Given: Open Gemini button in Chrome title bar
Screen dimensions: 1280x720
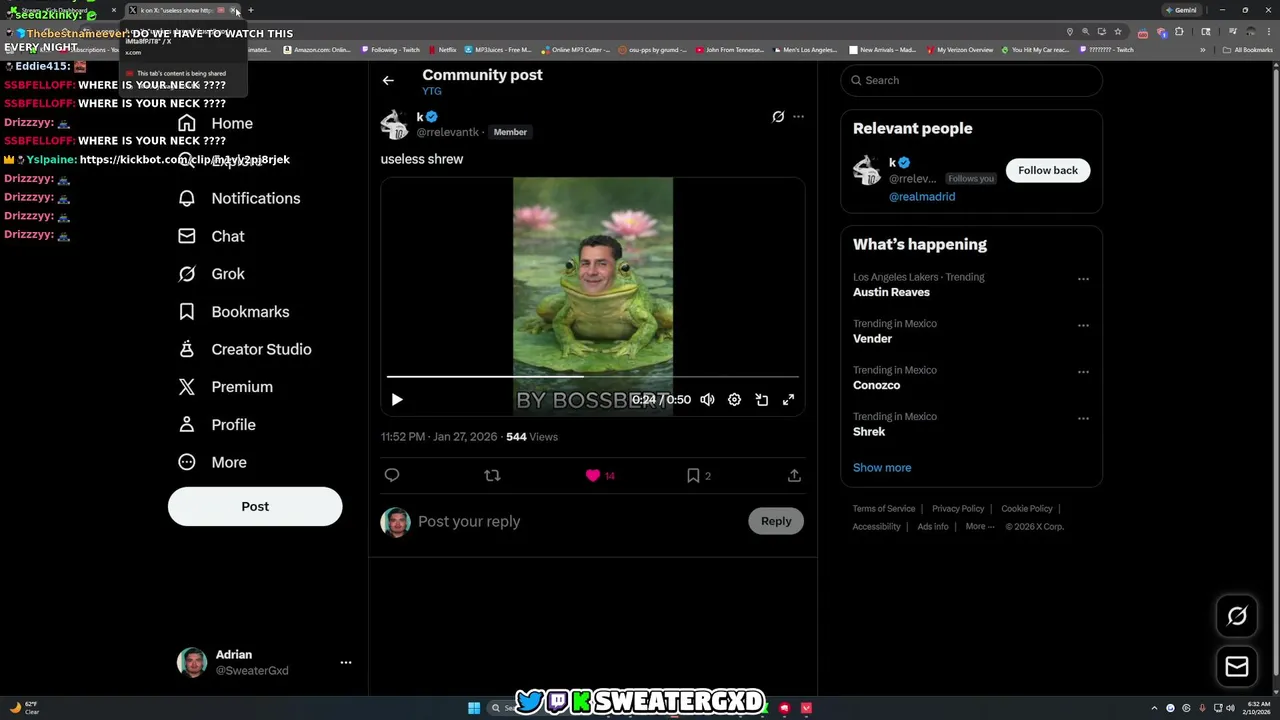Looking at the screenshot, I should tap(1181, 10).
